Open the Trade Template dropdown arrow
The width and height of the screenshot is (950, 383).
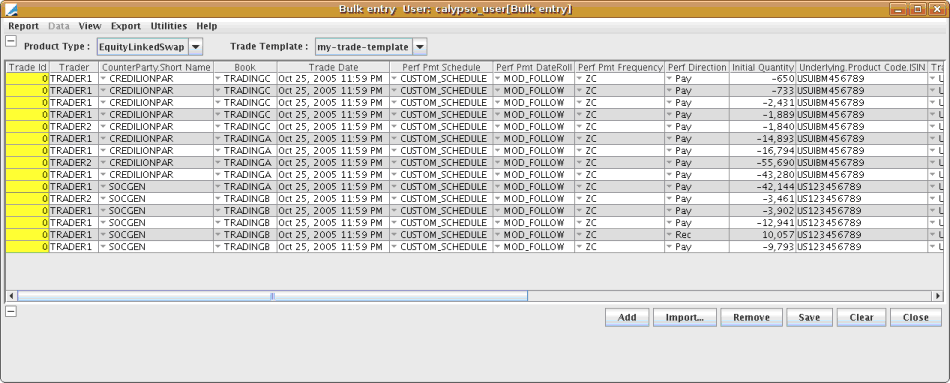419,47
